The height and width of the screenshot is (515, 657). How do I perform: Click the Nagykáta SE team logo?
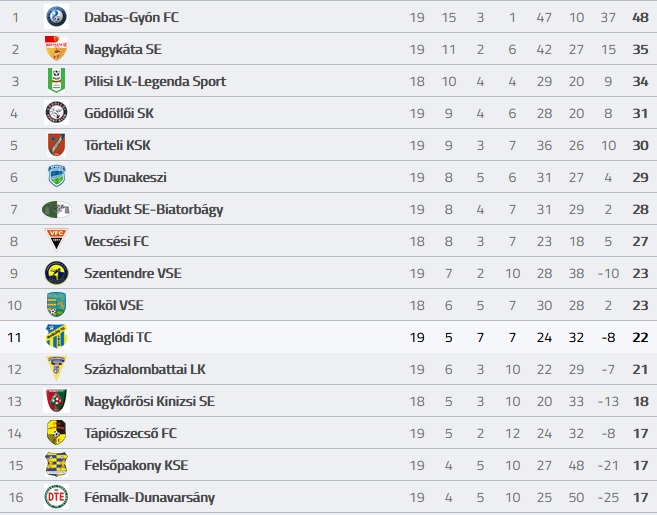tap(56, 49)
